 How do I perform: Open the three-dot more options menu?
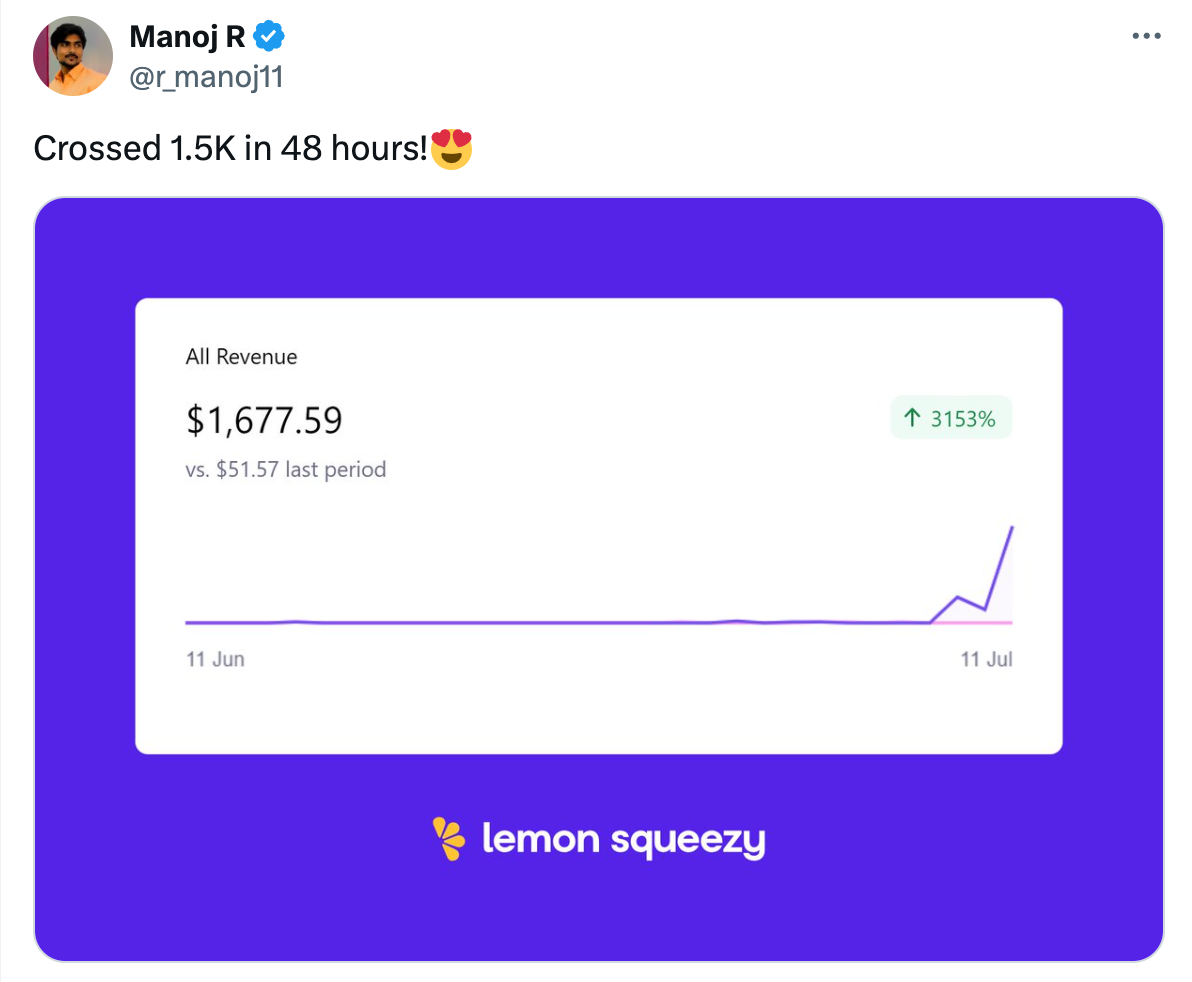(x=1146, y=36)
